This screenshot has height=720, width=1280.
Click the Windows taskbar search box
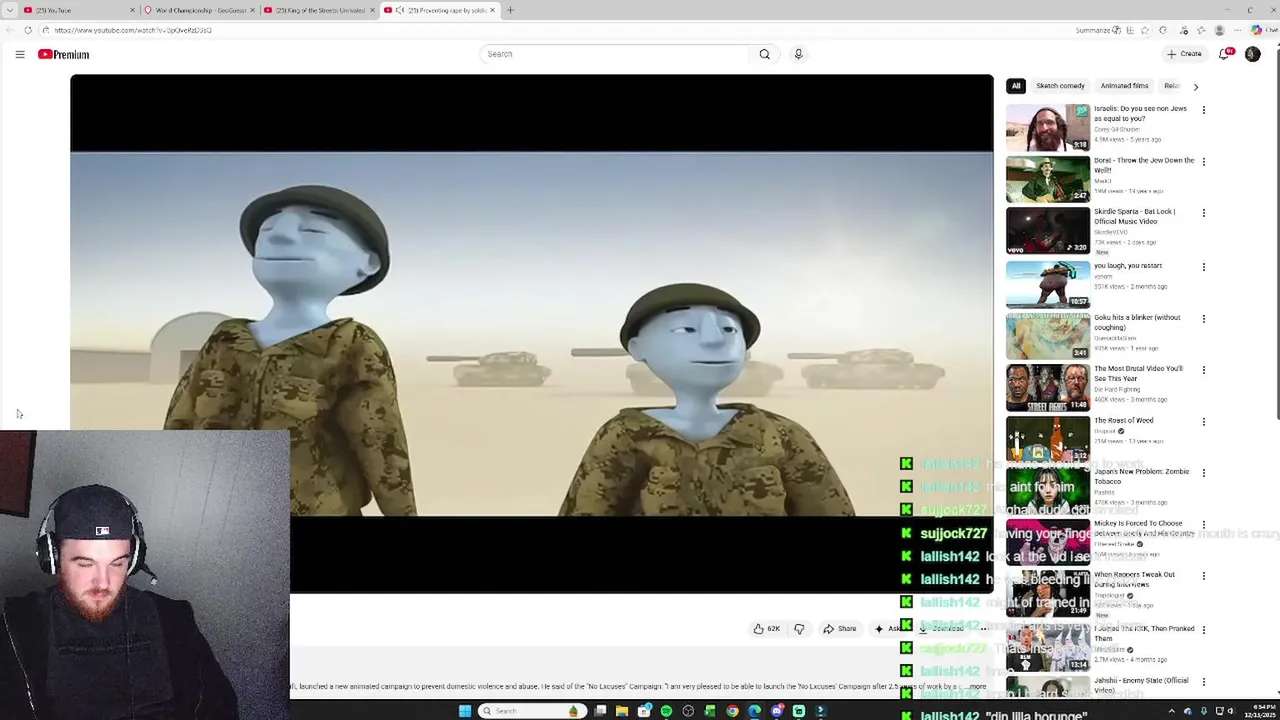[x=530, y=711]
